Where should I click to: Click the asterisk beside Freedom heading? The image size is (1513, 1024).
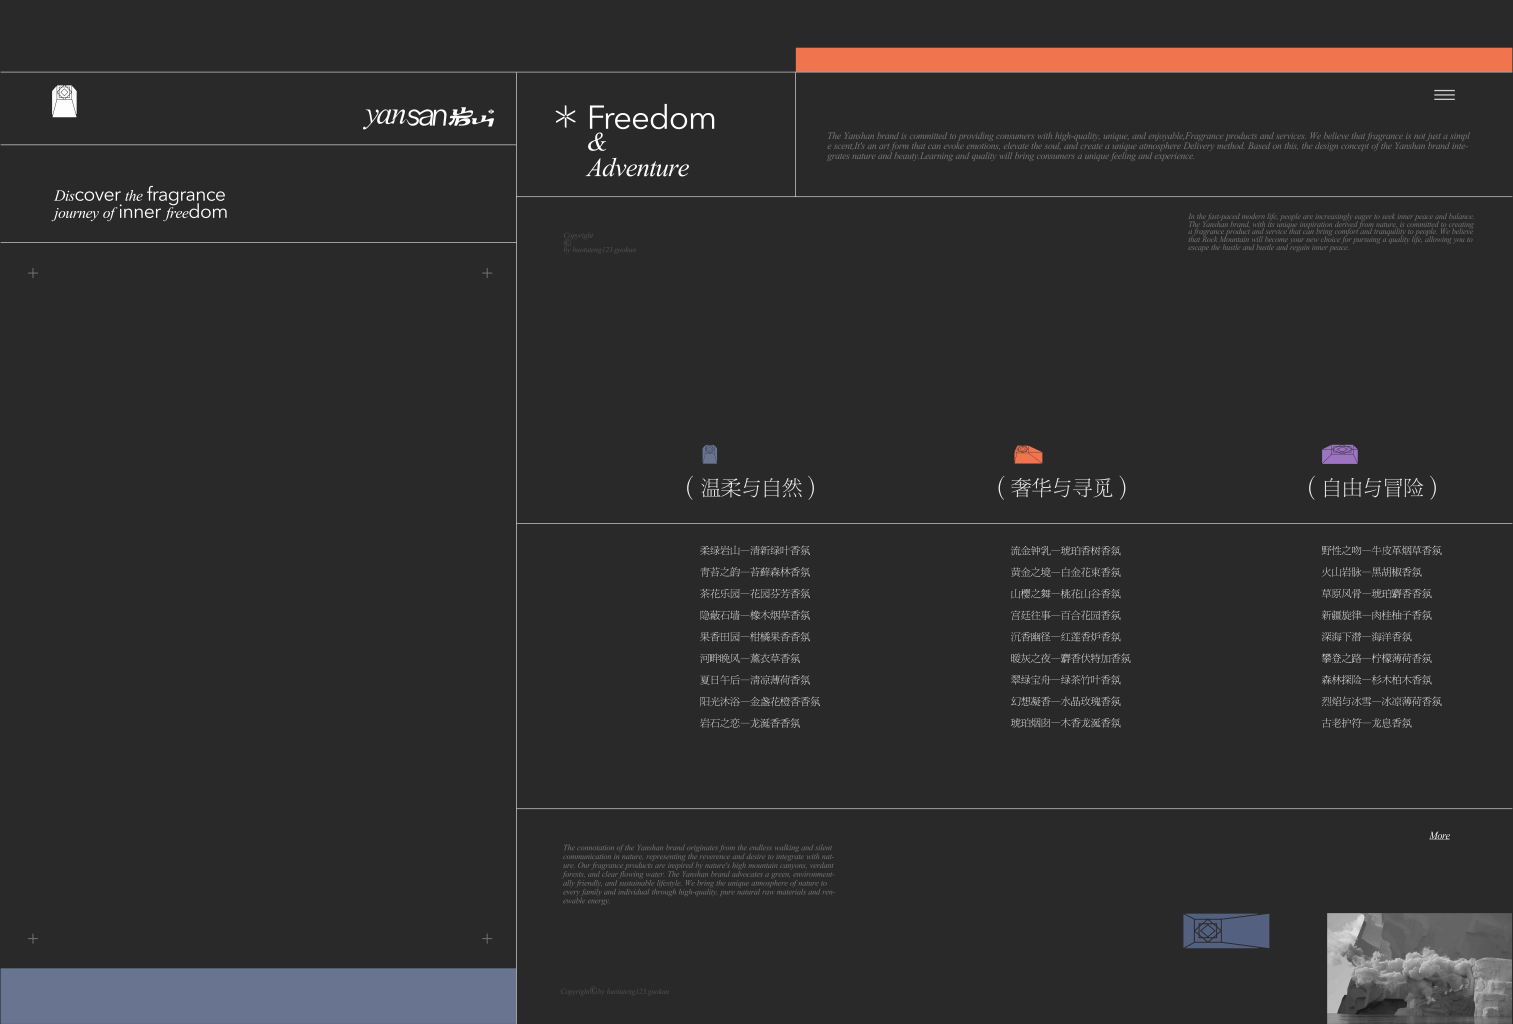point(565,117)
